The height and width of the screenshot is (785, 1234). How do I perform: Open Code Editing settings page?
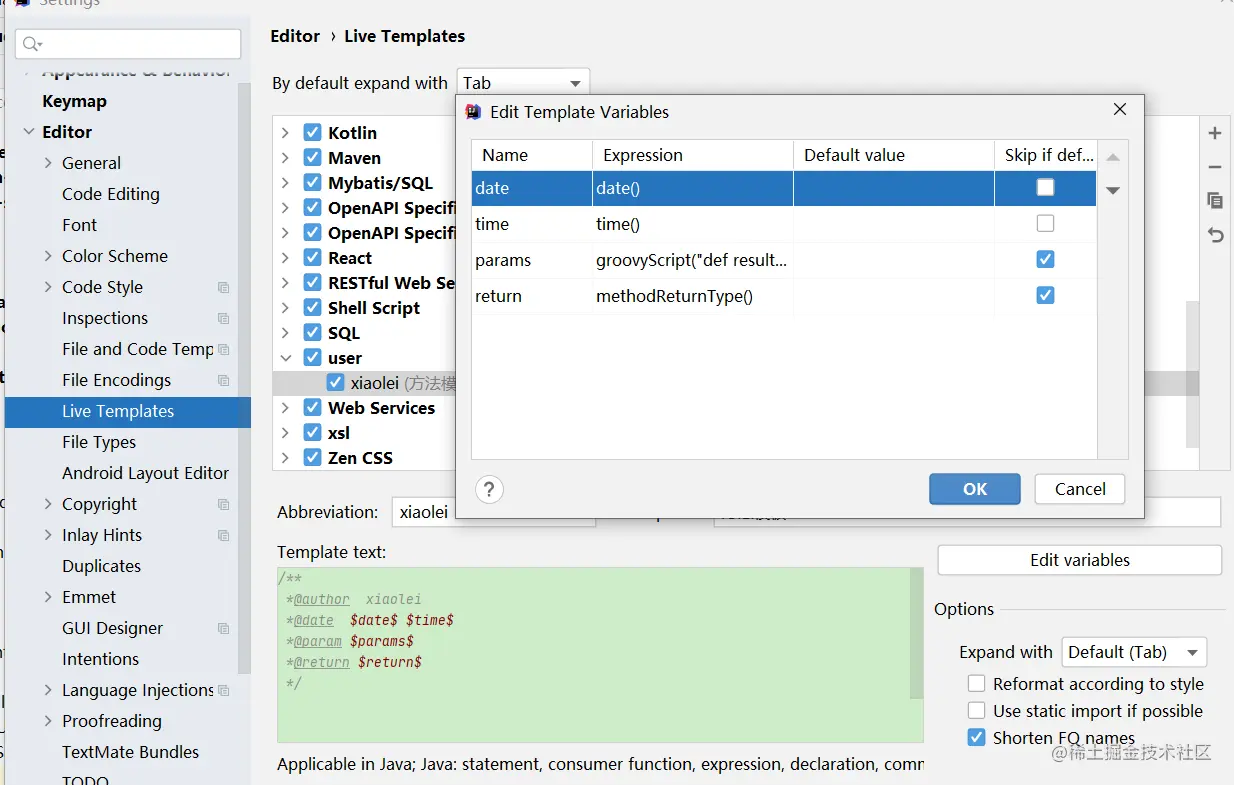[x=111, y=194]
